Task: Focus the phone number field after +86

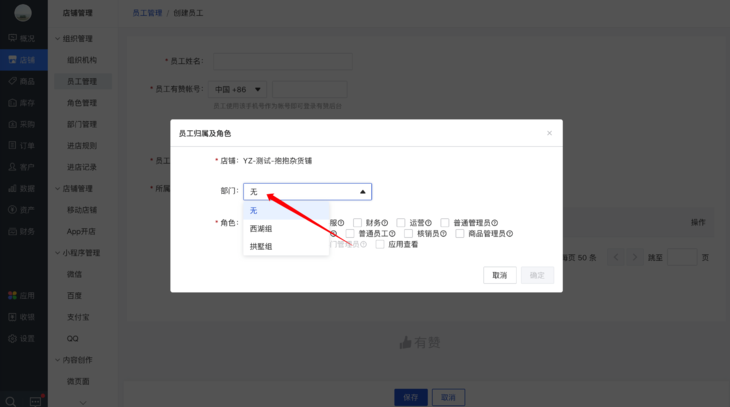Action: click(310, 89)
